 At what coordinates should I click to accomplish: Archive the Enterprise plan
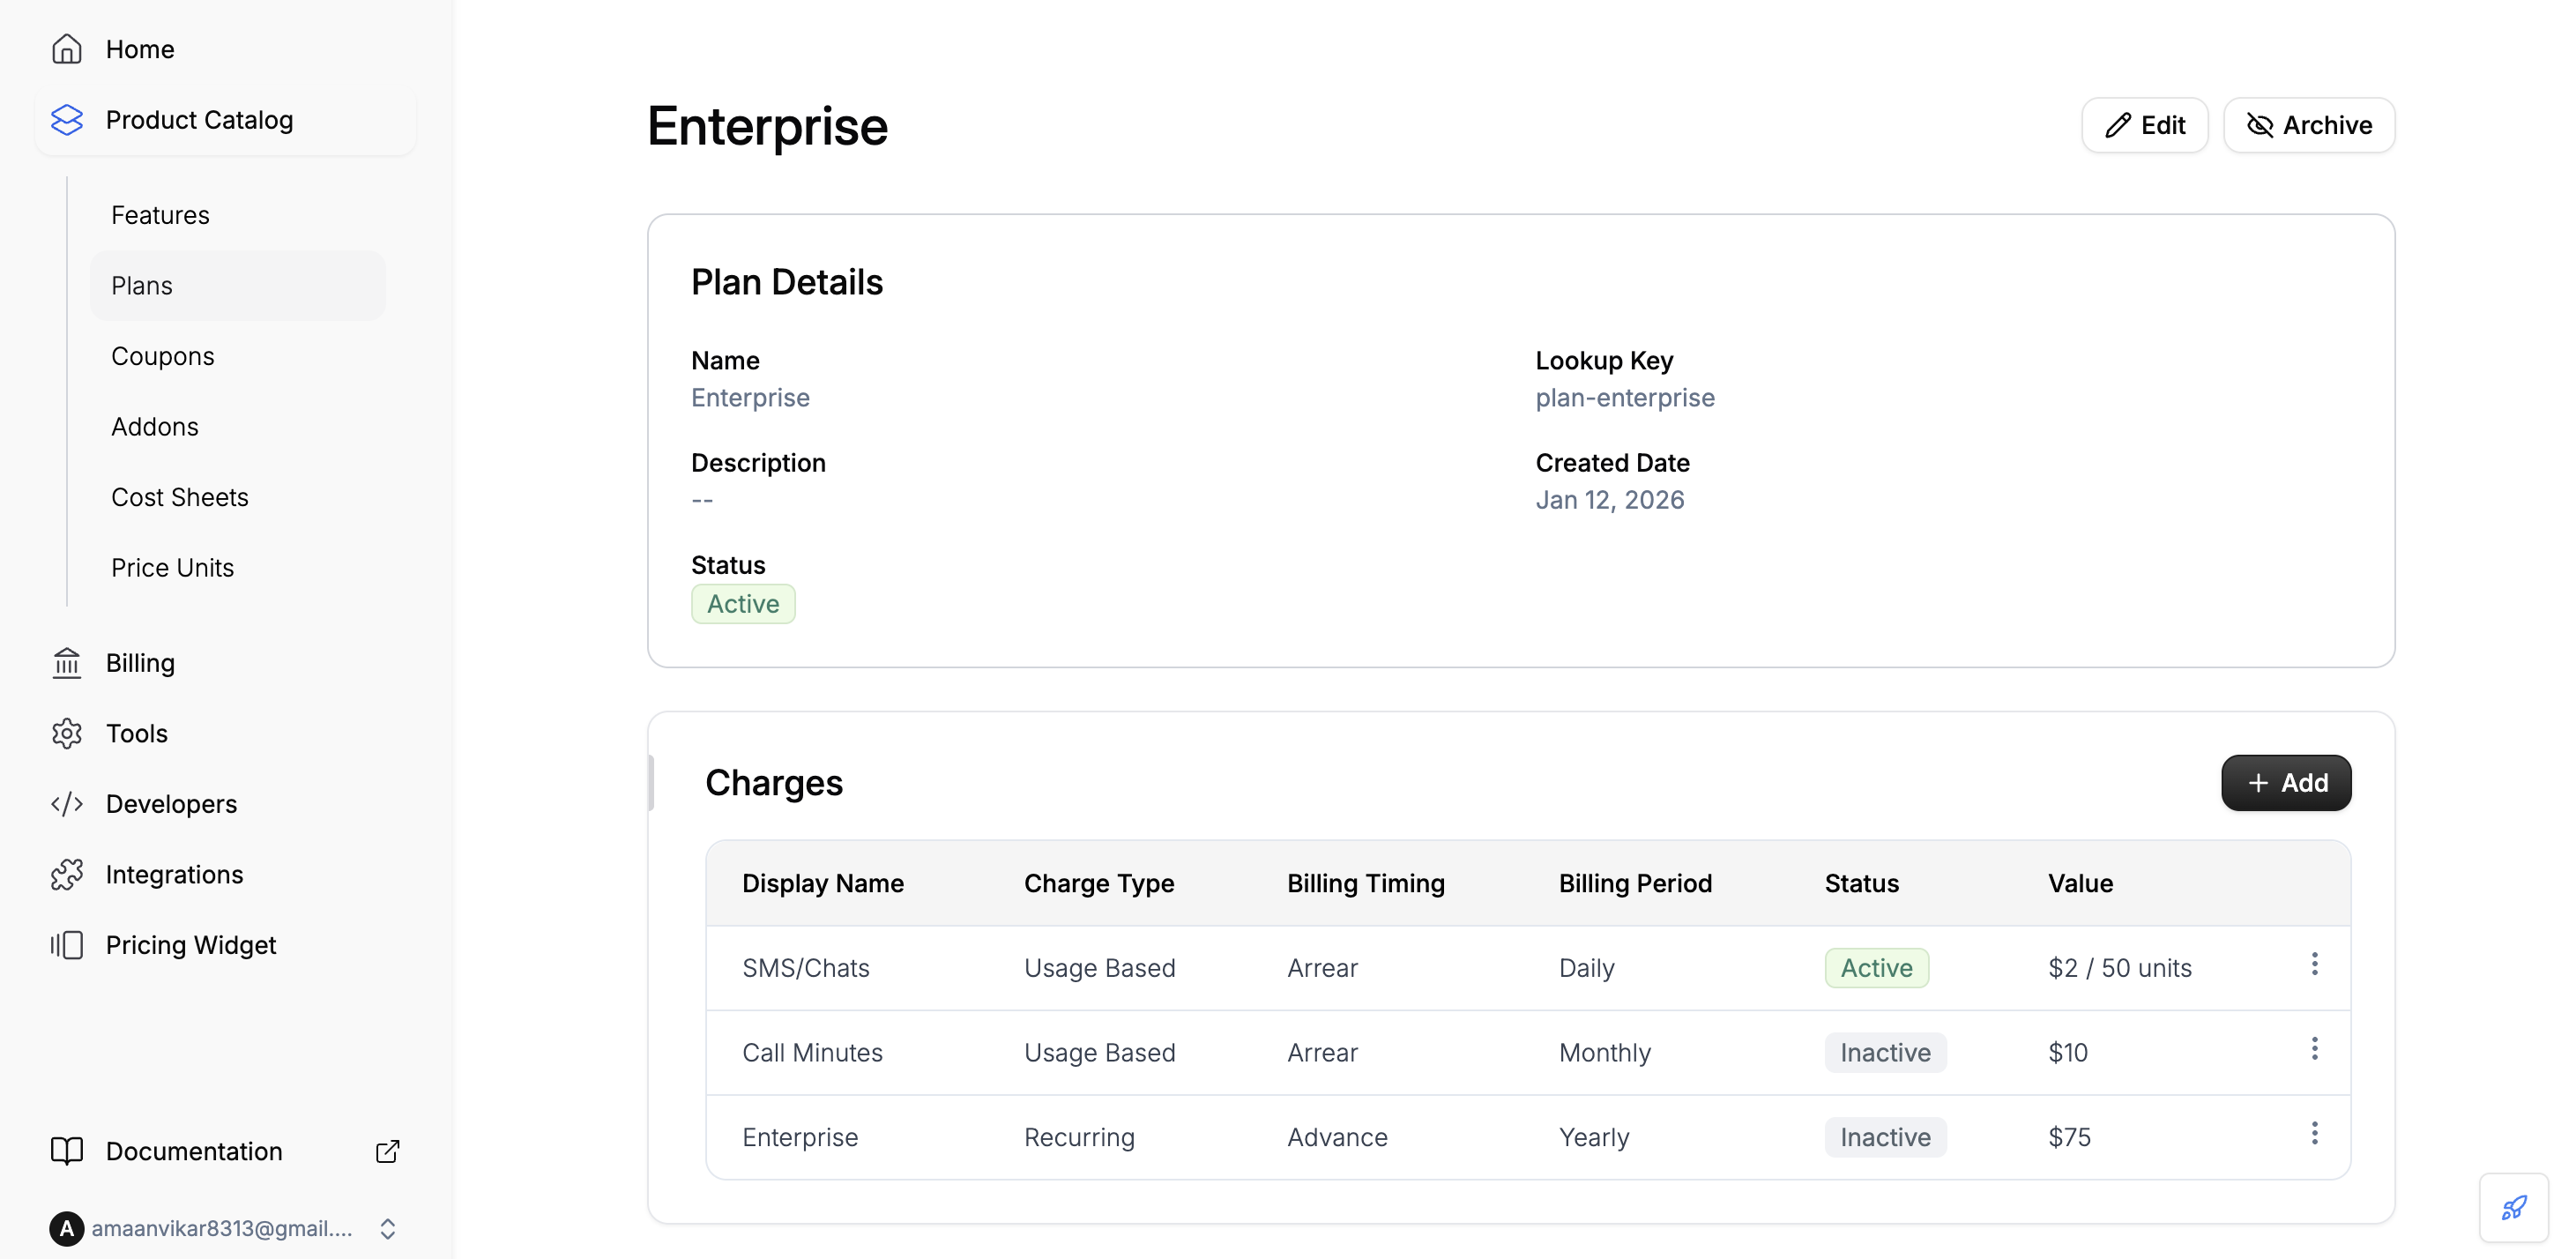[x=2309, y=124]
